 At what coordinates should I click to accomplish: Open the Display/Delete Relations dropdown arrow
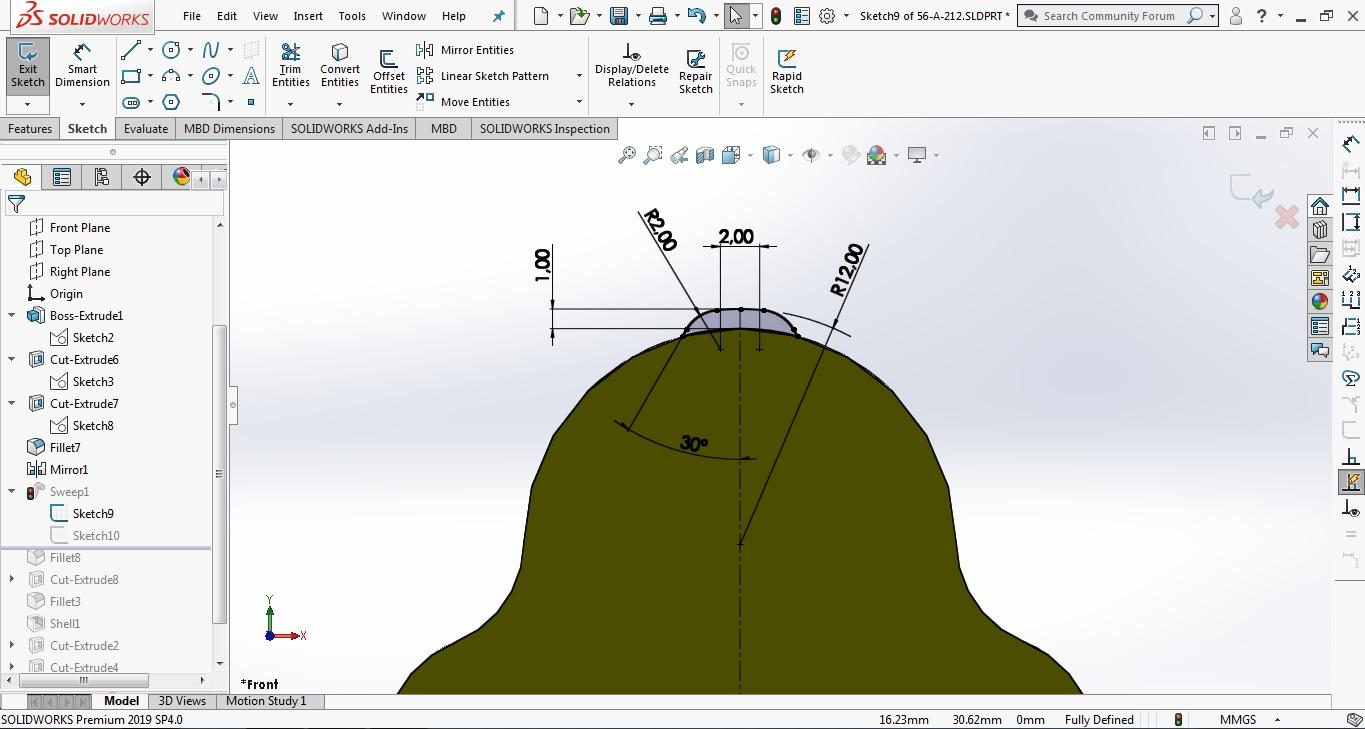tap(632, 103)
